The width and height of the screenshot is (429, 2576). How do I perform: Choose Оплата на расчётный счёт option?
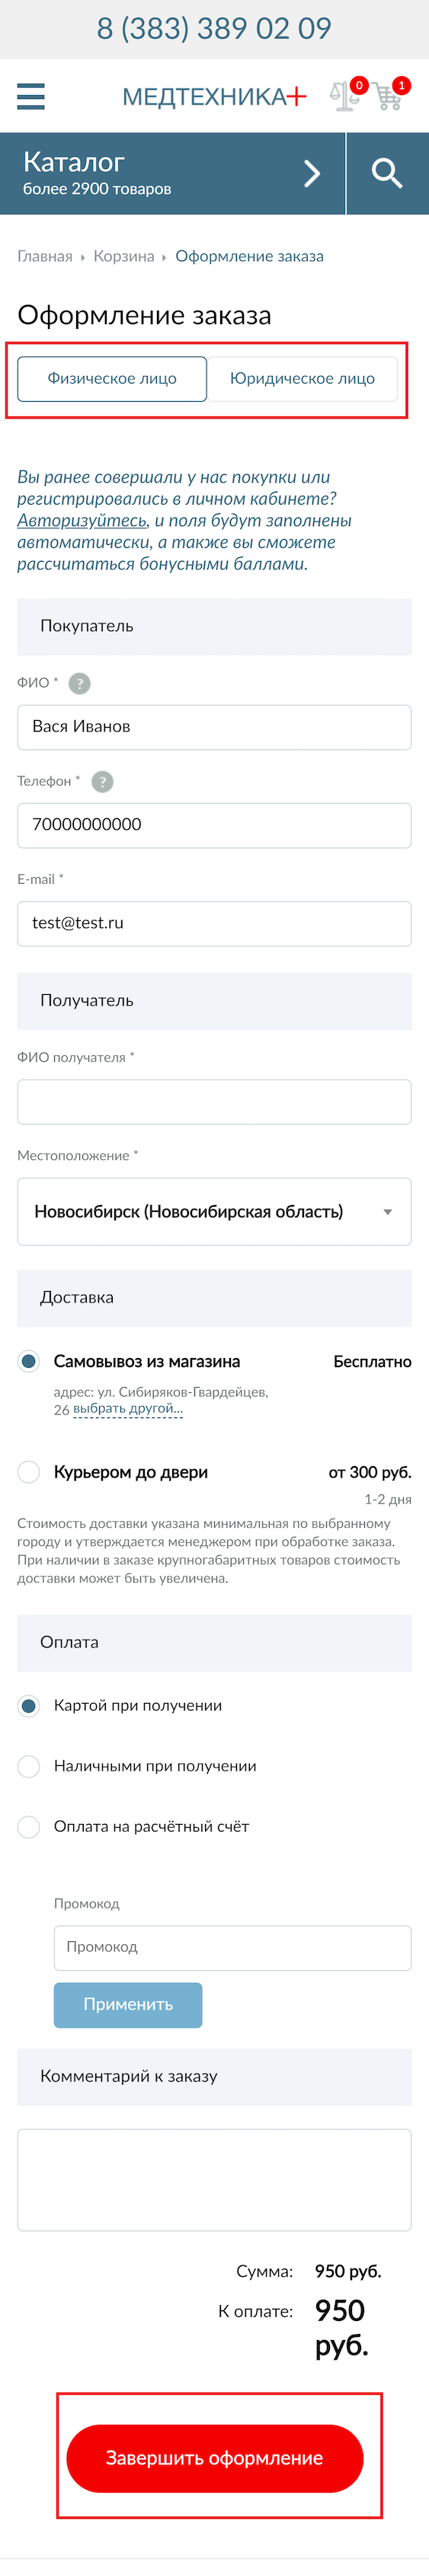[x=29, y=1826]
